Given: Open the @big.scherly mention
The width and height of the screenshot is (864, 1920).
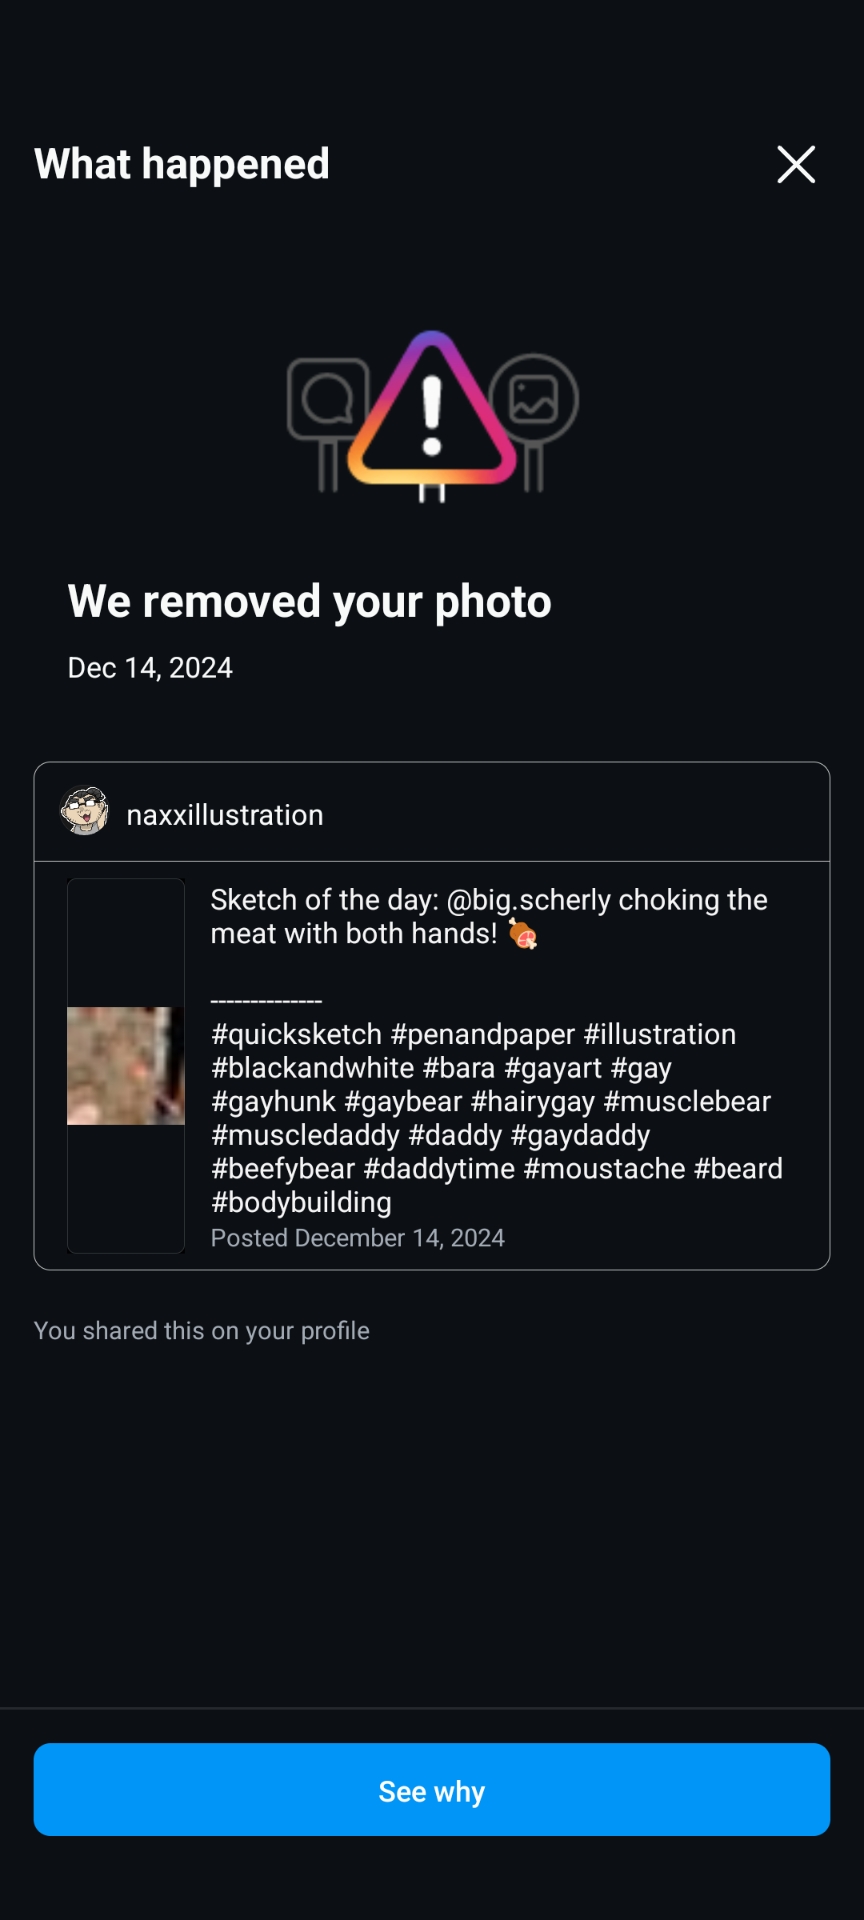Looking at the screenshot, I should 528,900.
